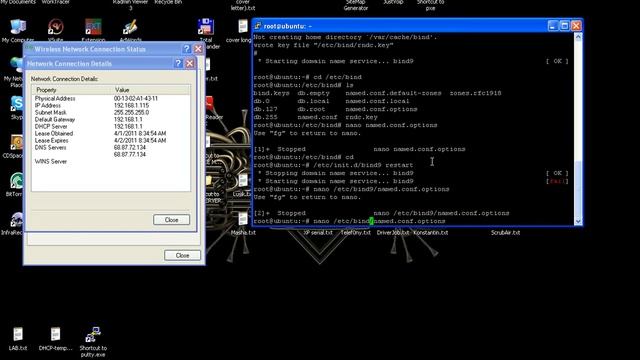Screen dimensions: 640x360
Task: Minimize the PuTTY root@ubuntu window
Action: click(553, 26)
